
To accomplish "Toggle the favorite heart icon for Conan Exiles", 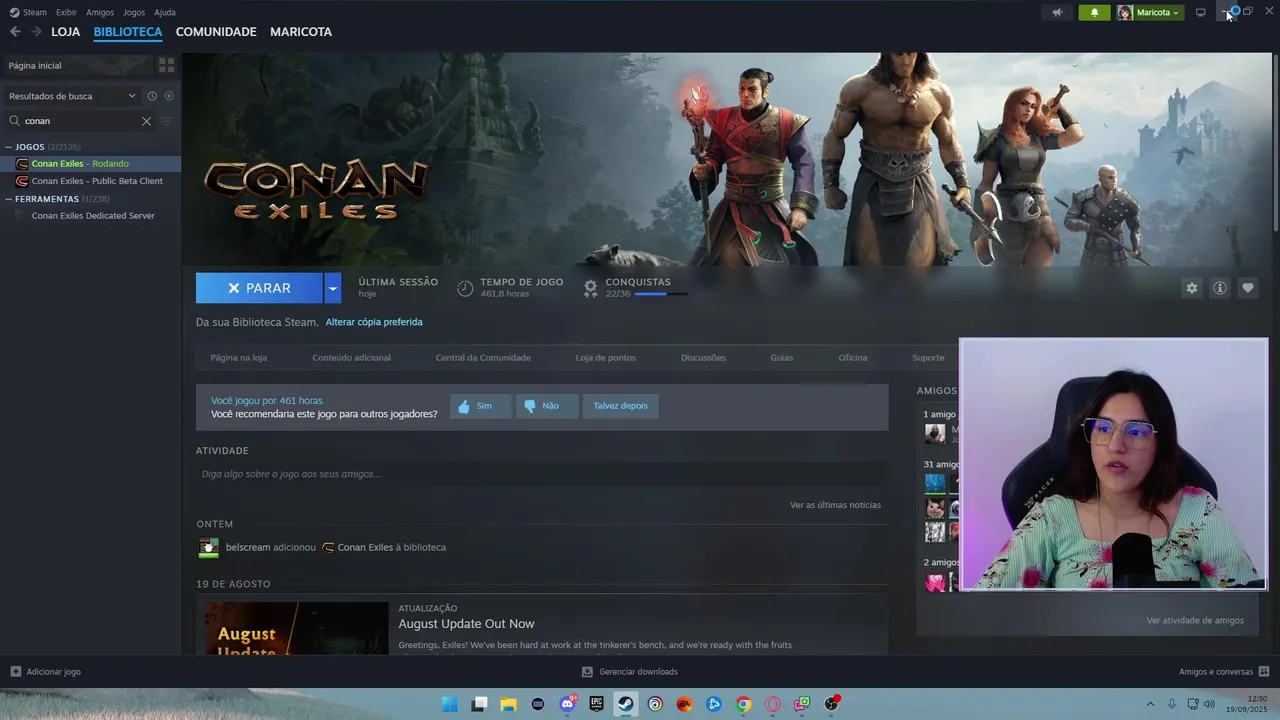I will (1247, 288).
